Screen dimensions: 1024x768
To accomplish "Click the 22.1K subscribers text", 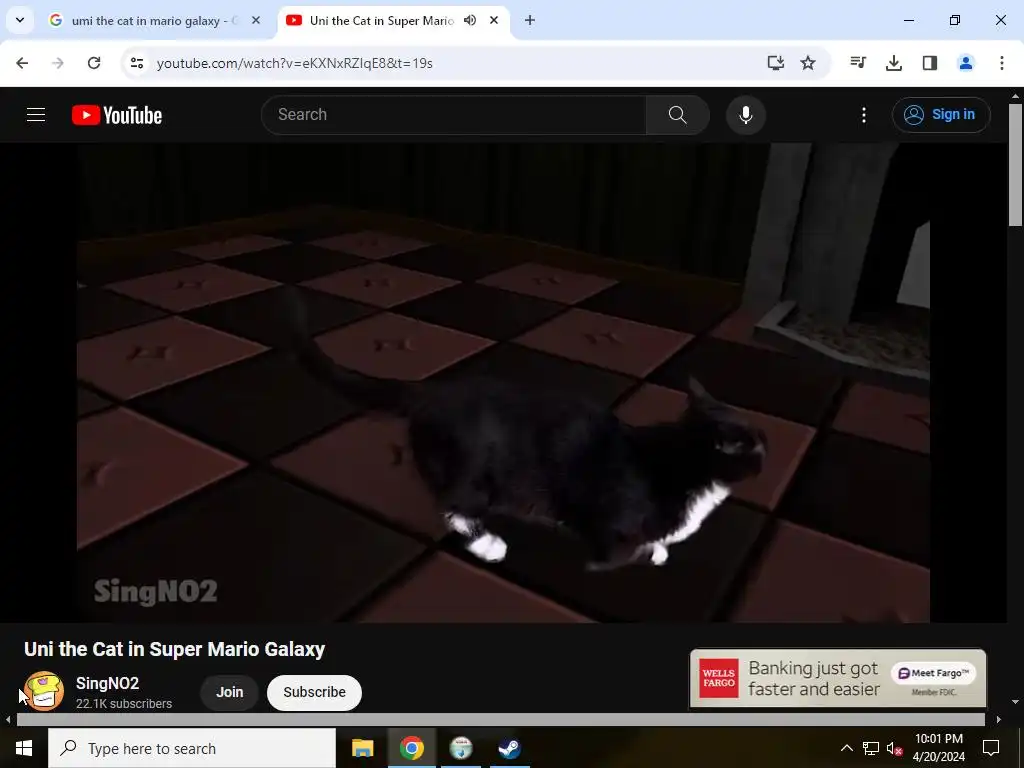I will 124,703.
